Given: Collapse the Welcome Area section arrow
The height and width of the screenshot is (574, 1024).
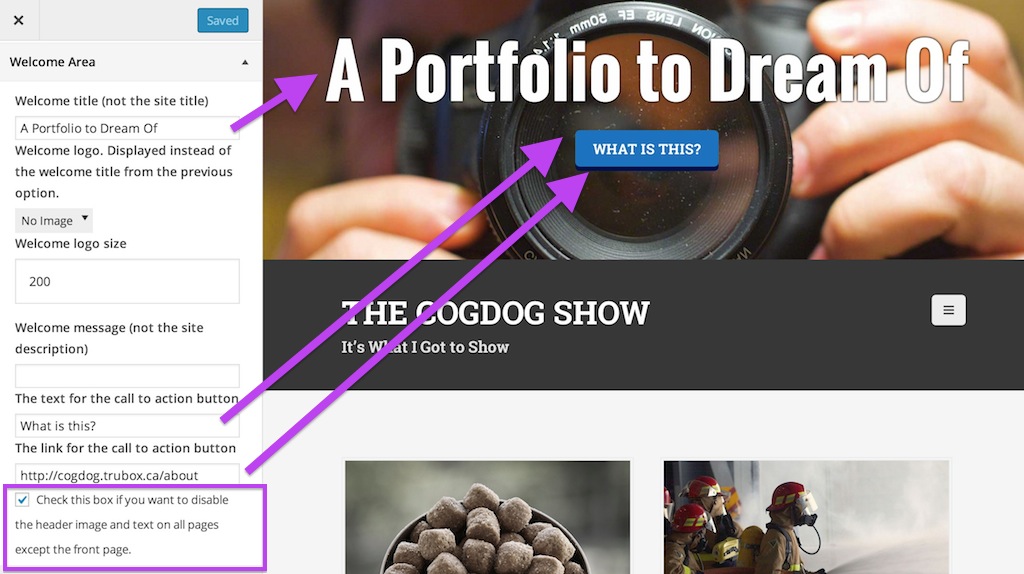Looking at the screenshot, I should [x=245, y=62].
